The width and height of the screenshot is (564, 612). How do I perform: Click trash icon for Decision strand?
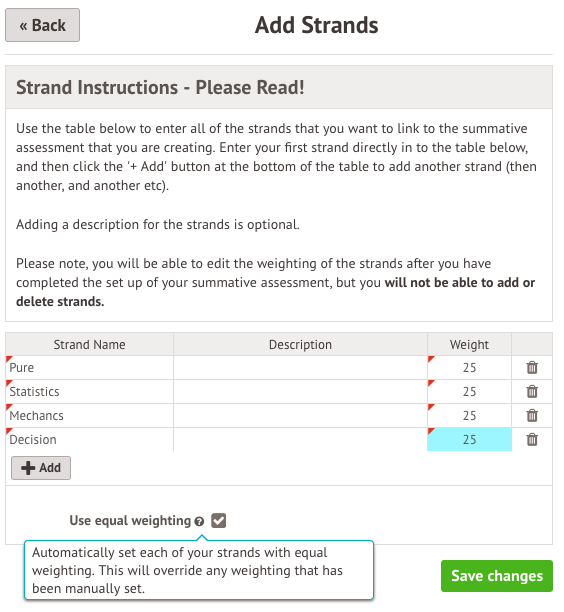coord(532,439)
